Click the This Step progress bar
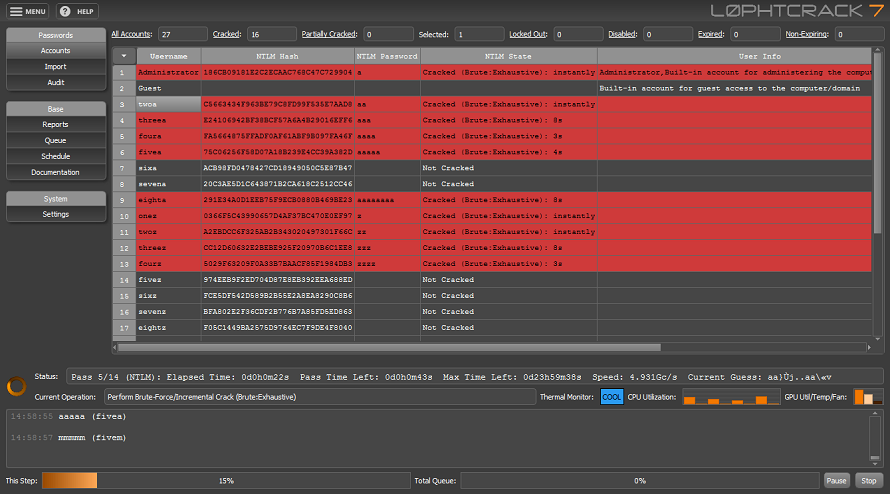890x494 pixels. click(x=226, y=480)
